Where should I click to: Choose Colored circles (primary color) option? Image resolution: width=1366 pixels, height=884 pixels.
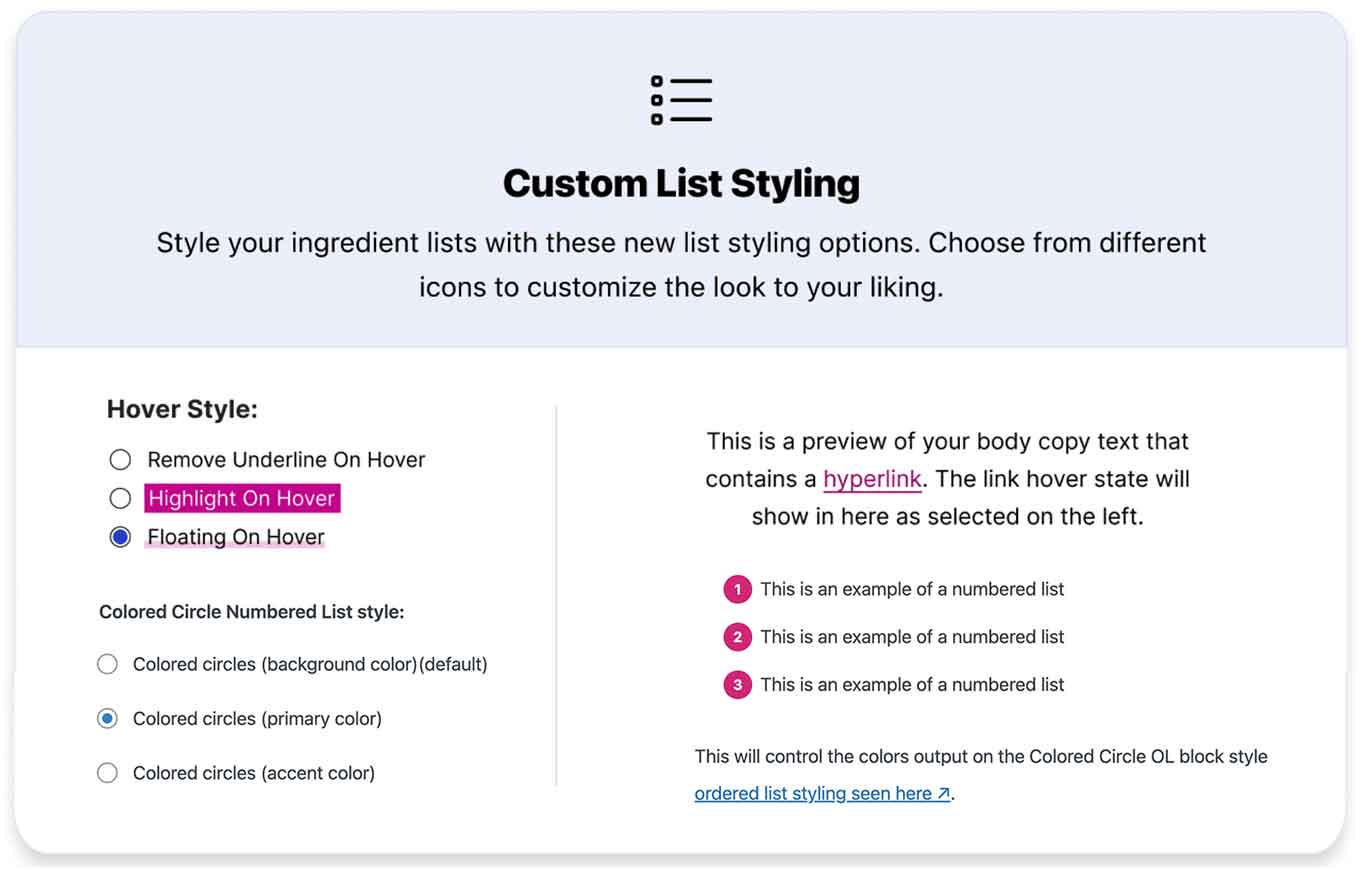[107, 718]
